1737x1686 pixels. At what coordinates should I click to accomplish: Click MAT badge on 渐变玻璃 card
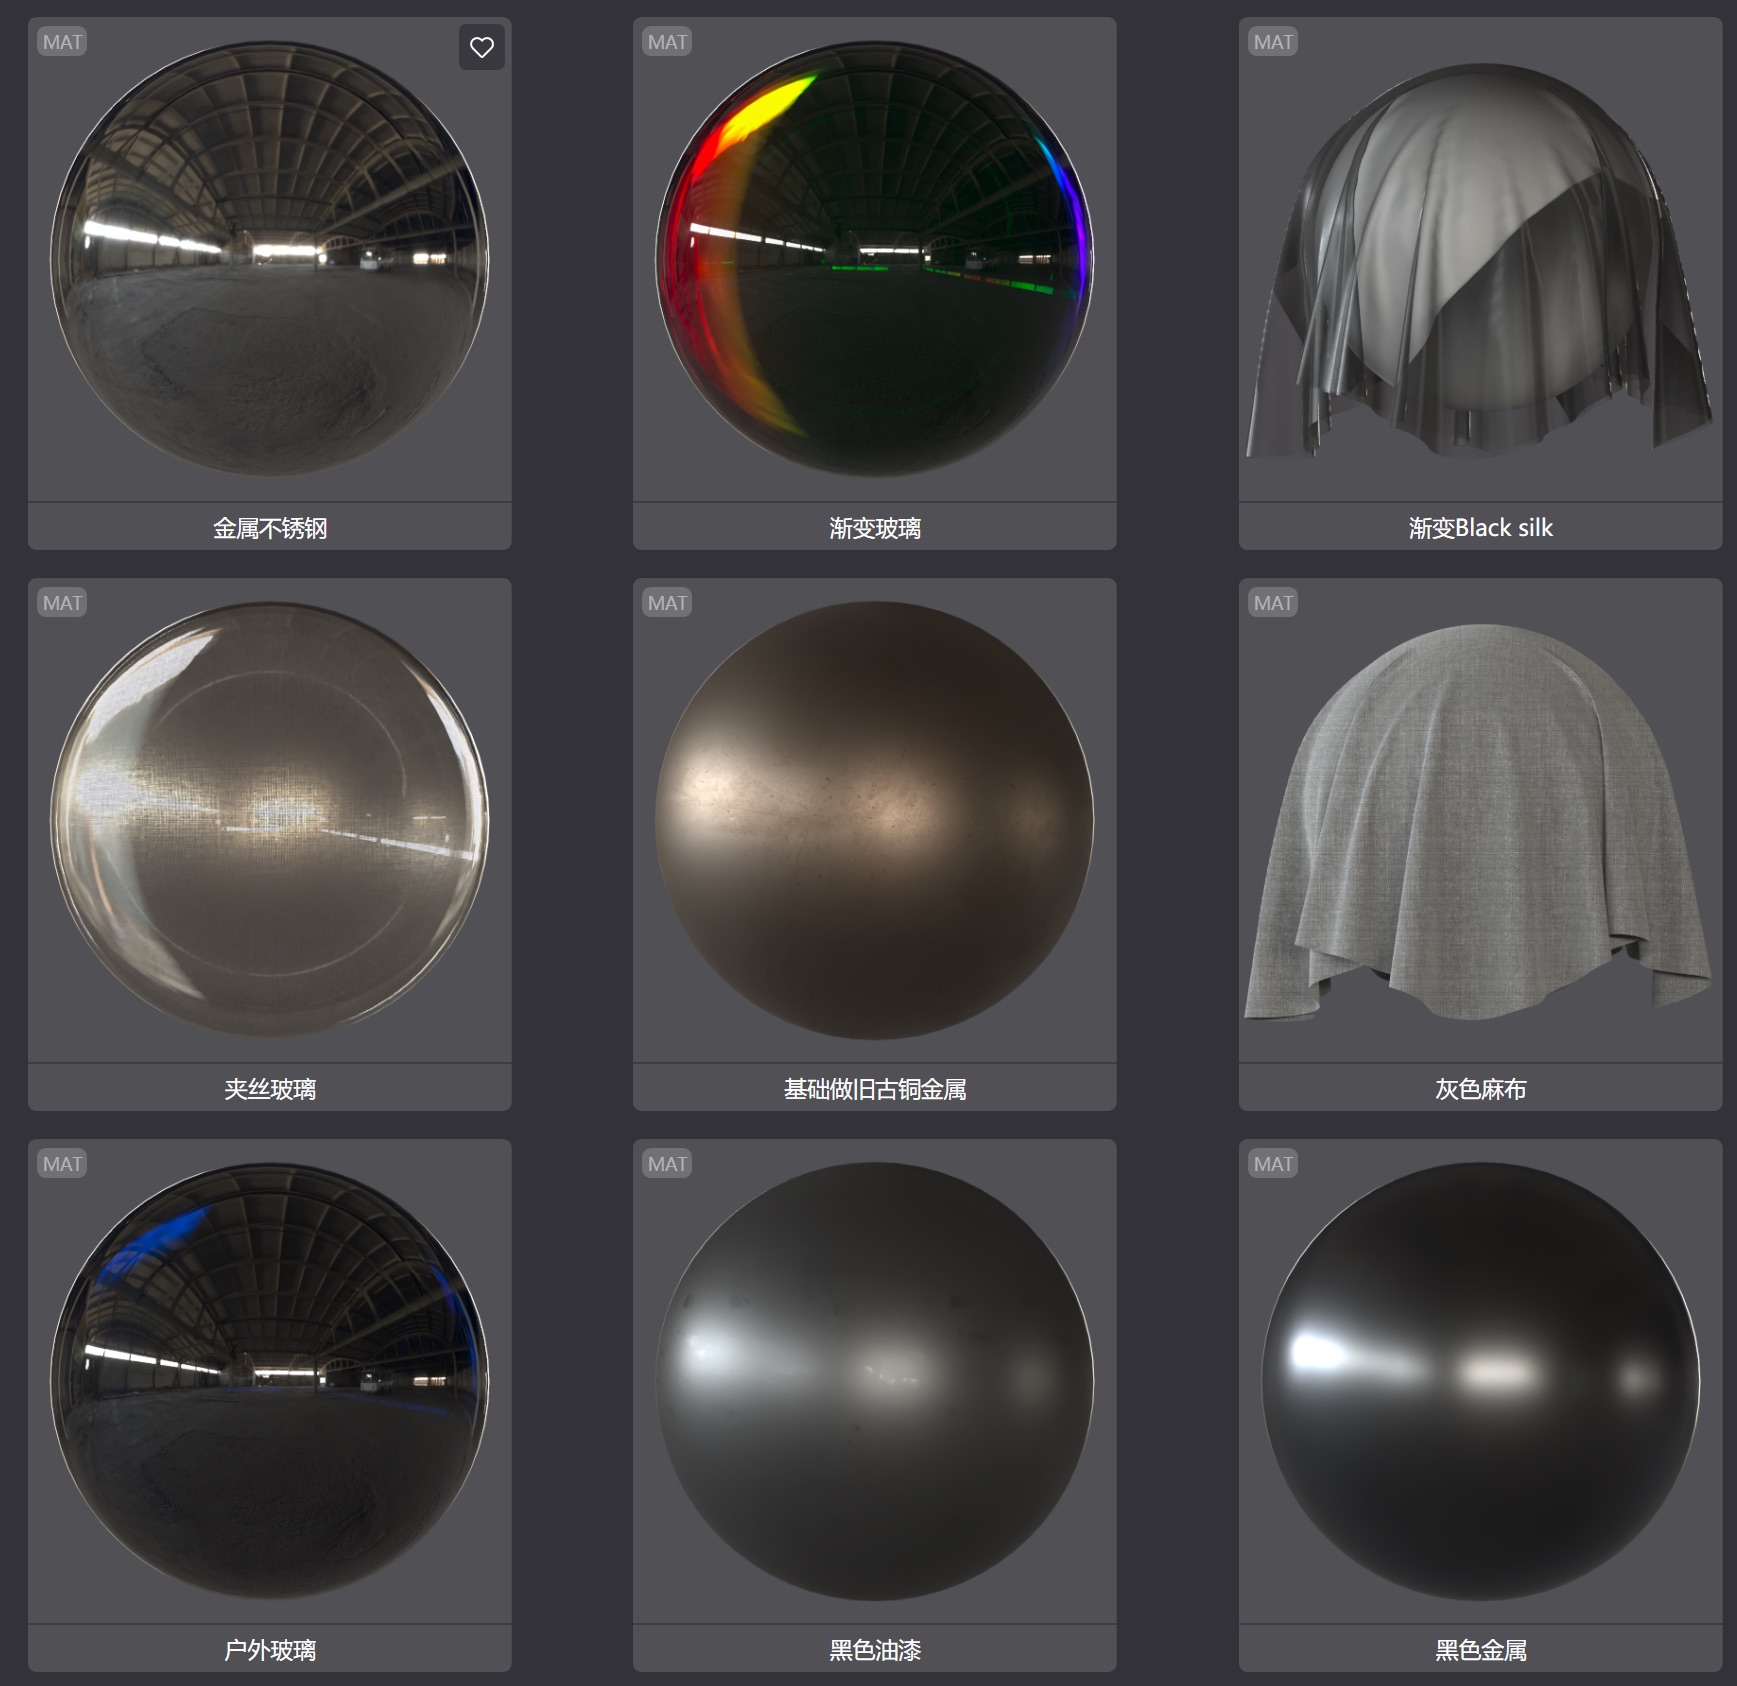667,42
